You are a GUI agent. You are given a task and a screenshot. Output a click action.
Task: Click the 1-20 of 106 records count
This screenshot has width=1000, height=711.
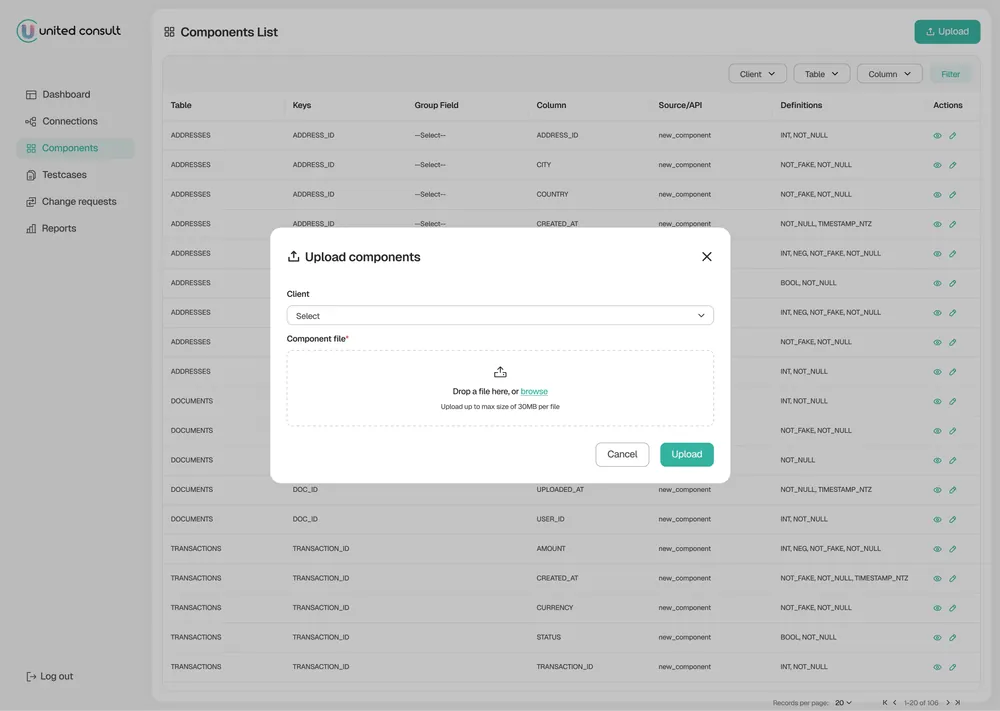click(921, 703)
